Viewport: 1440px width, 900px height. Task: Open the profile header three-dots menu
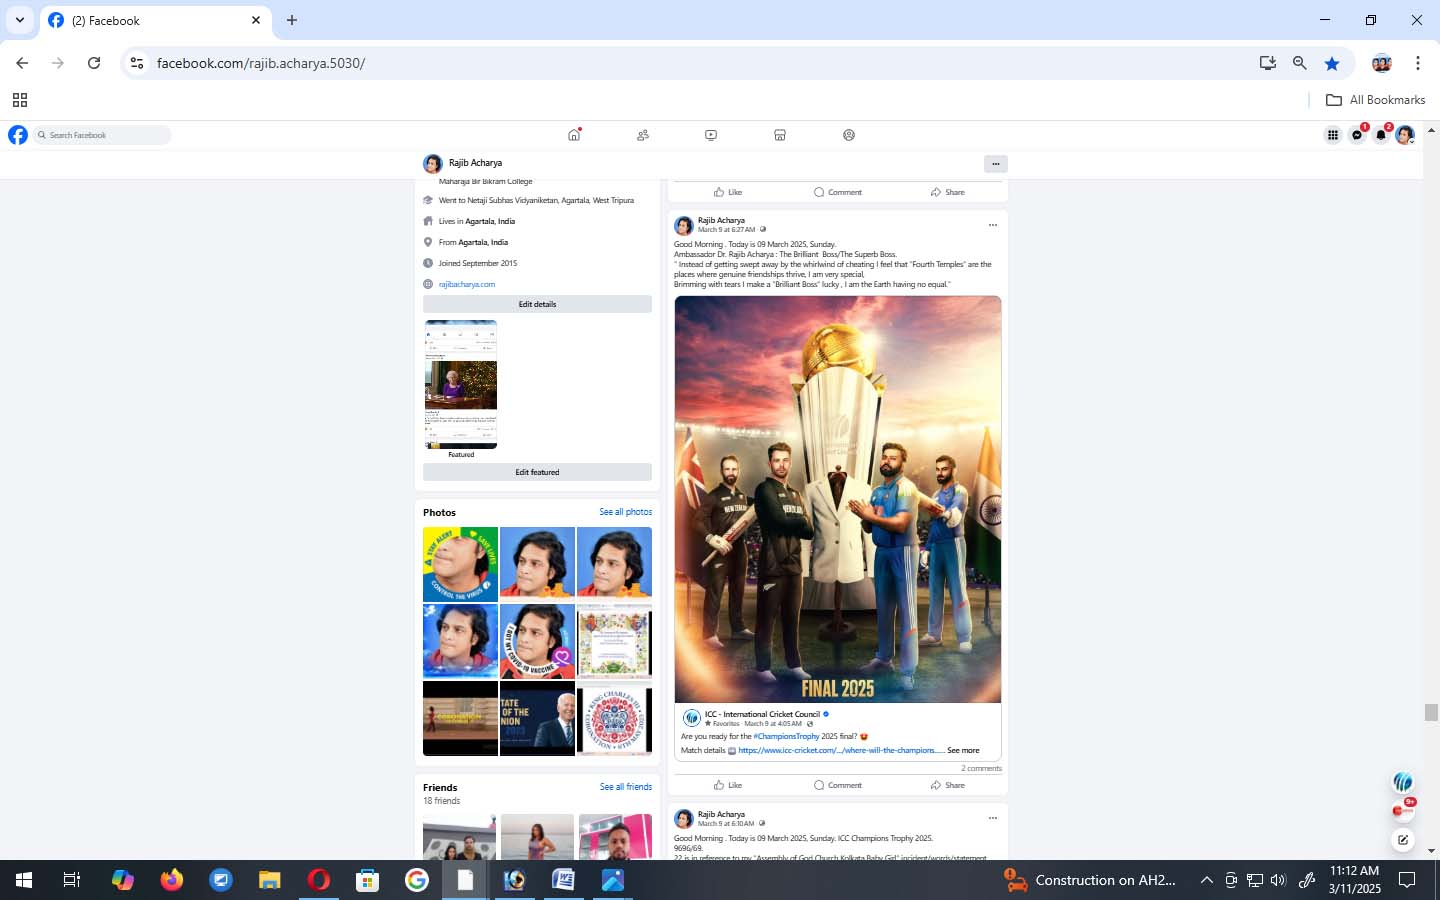(x=995, y=164)
